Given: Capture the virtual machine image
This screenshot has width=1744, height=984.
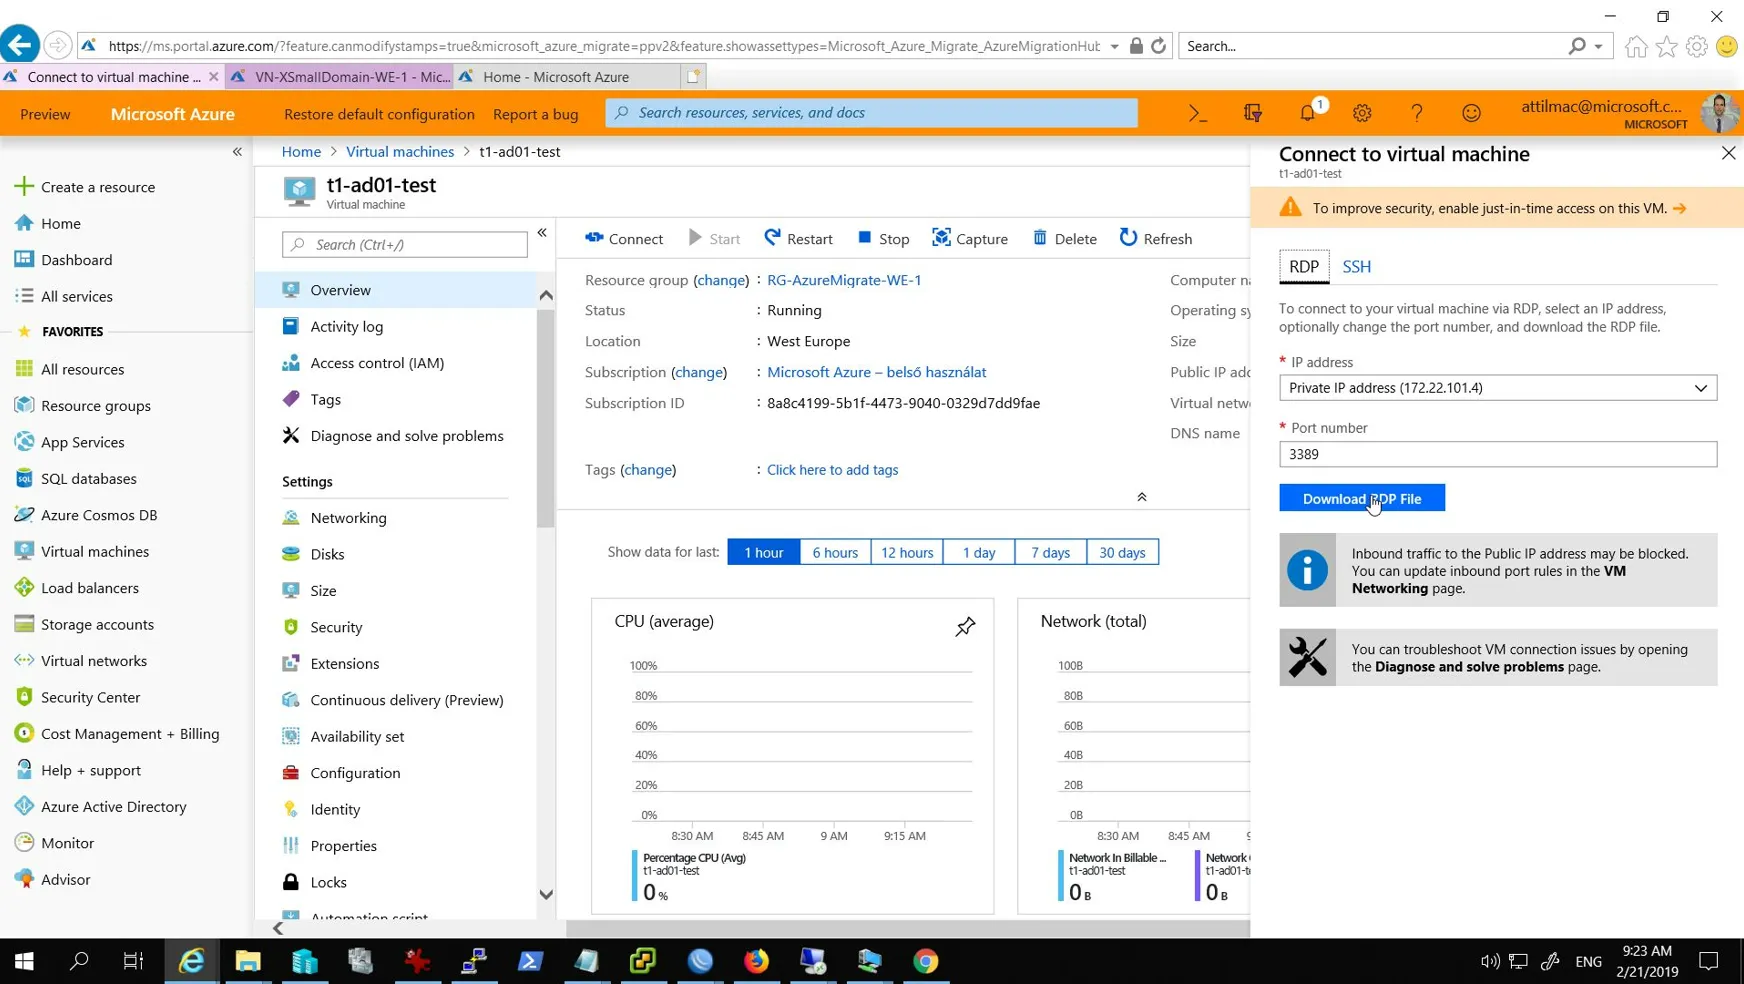Looking at the screenshot, I should point(970,238).
